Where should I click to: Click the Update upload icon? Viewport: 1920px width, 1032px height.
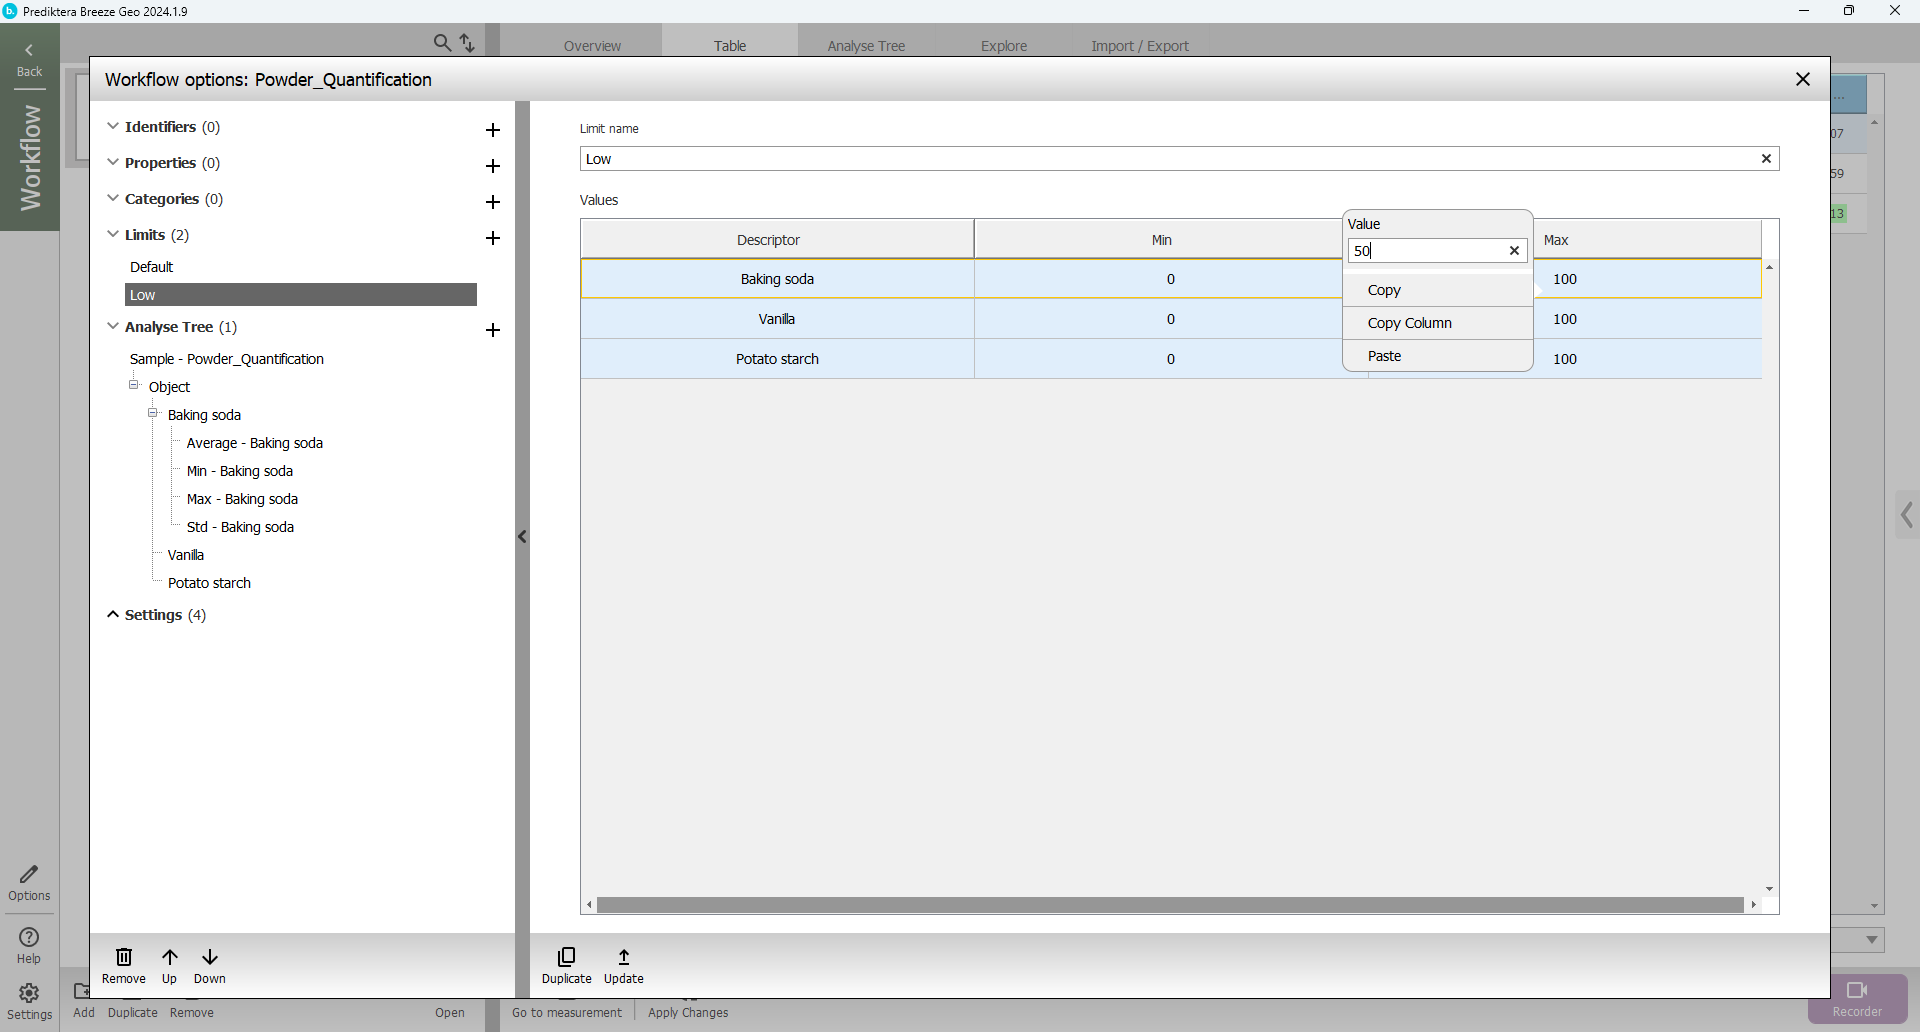624,958
